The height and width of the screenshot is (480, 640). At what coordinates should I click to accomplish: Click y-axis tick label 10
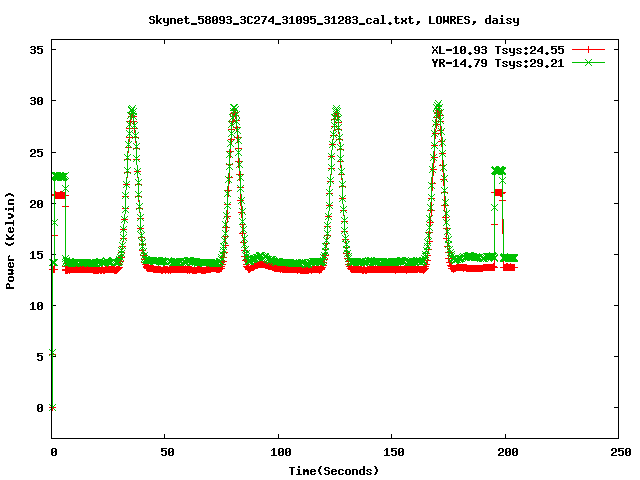[36, 306]
